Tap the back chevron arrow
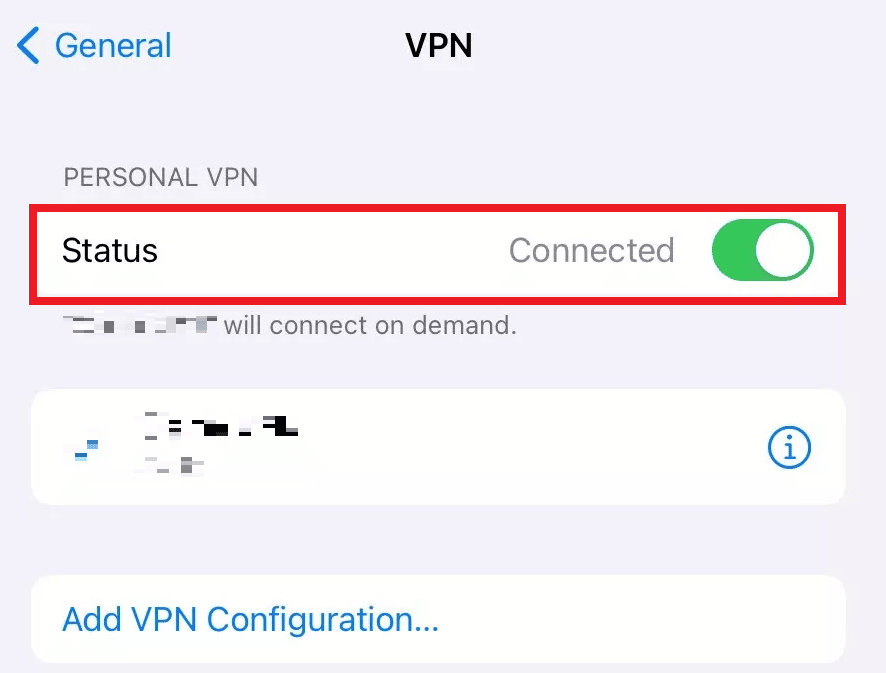This screenshot has width=886, height=673. (x=28, y=46)
